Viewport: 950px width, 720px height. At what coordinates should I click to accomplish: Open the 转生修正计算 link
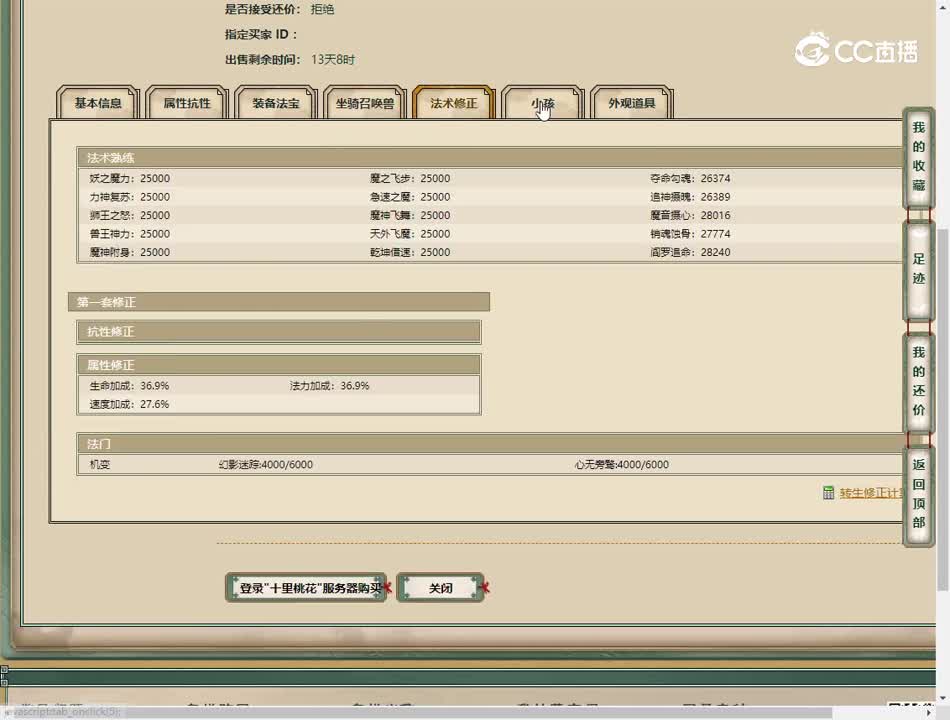pos(872,493)
